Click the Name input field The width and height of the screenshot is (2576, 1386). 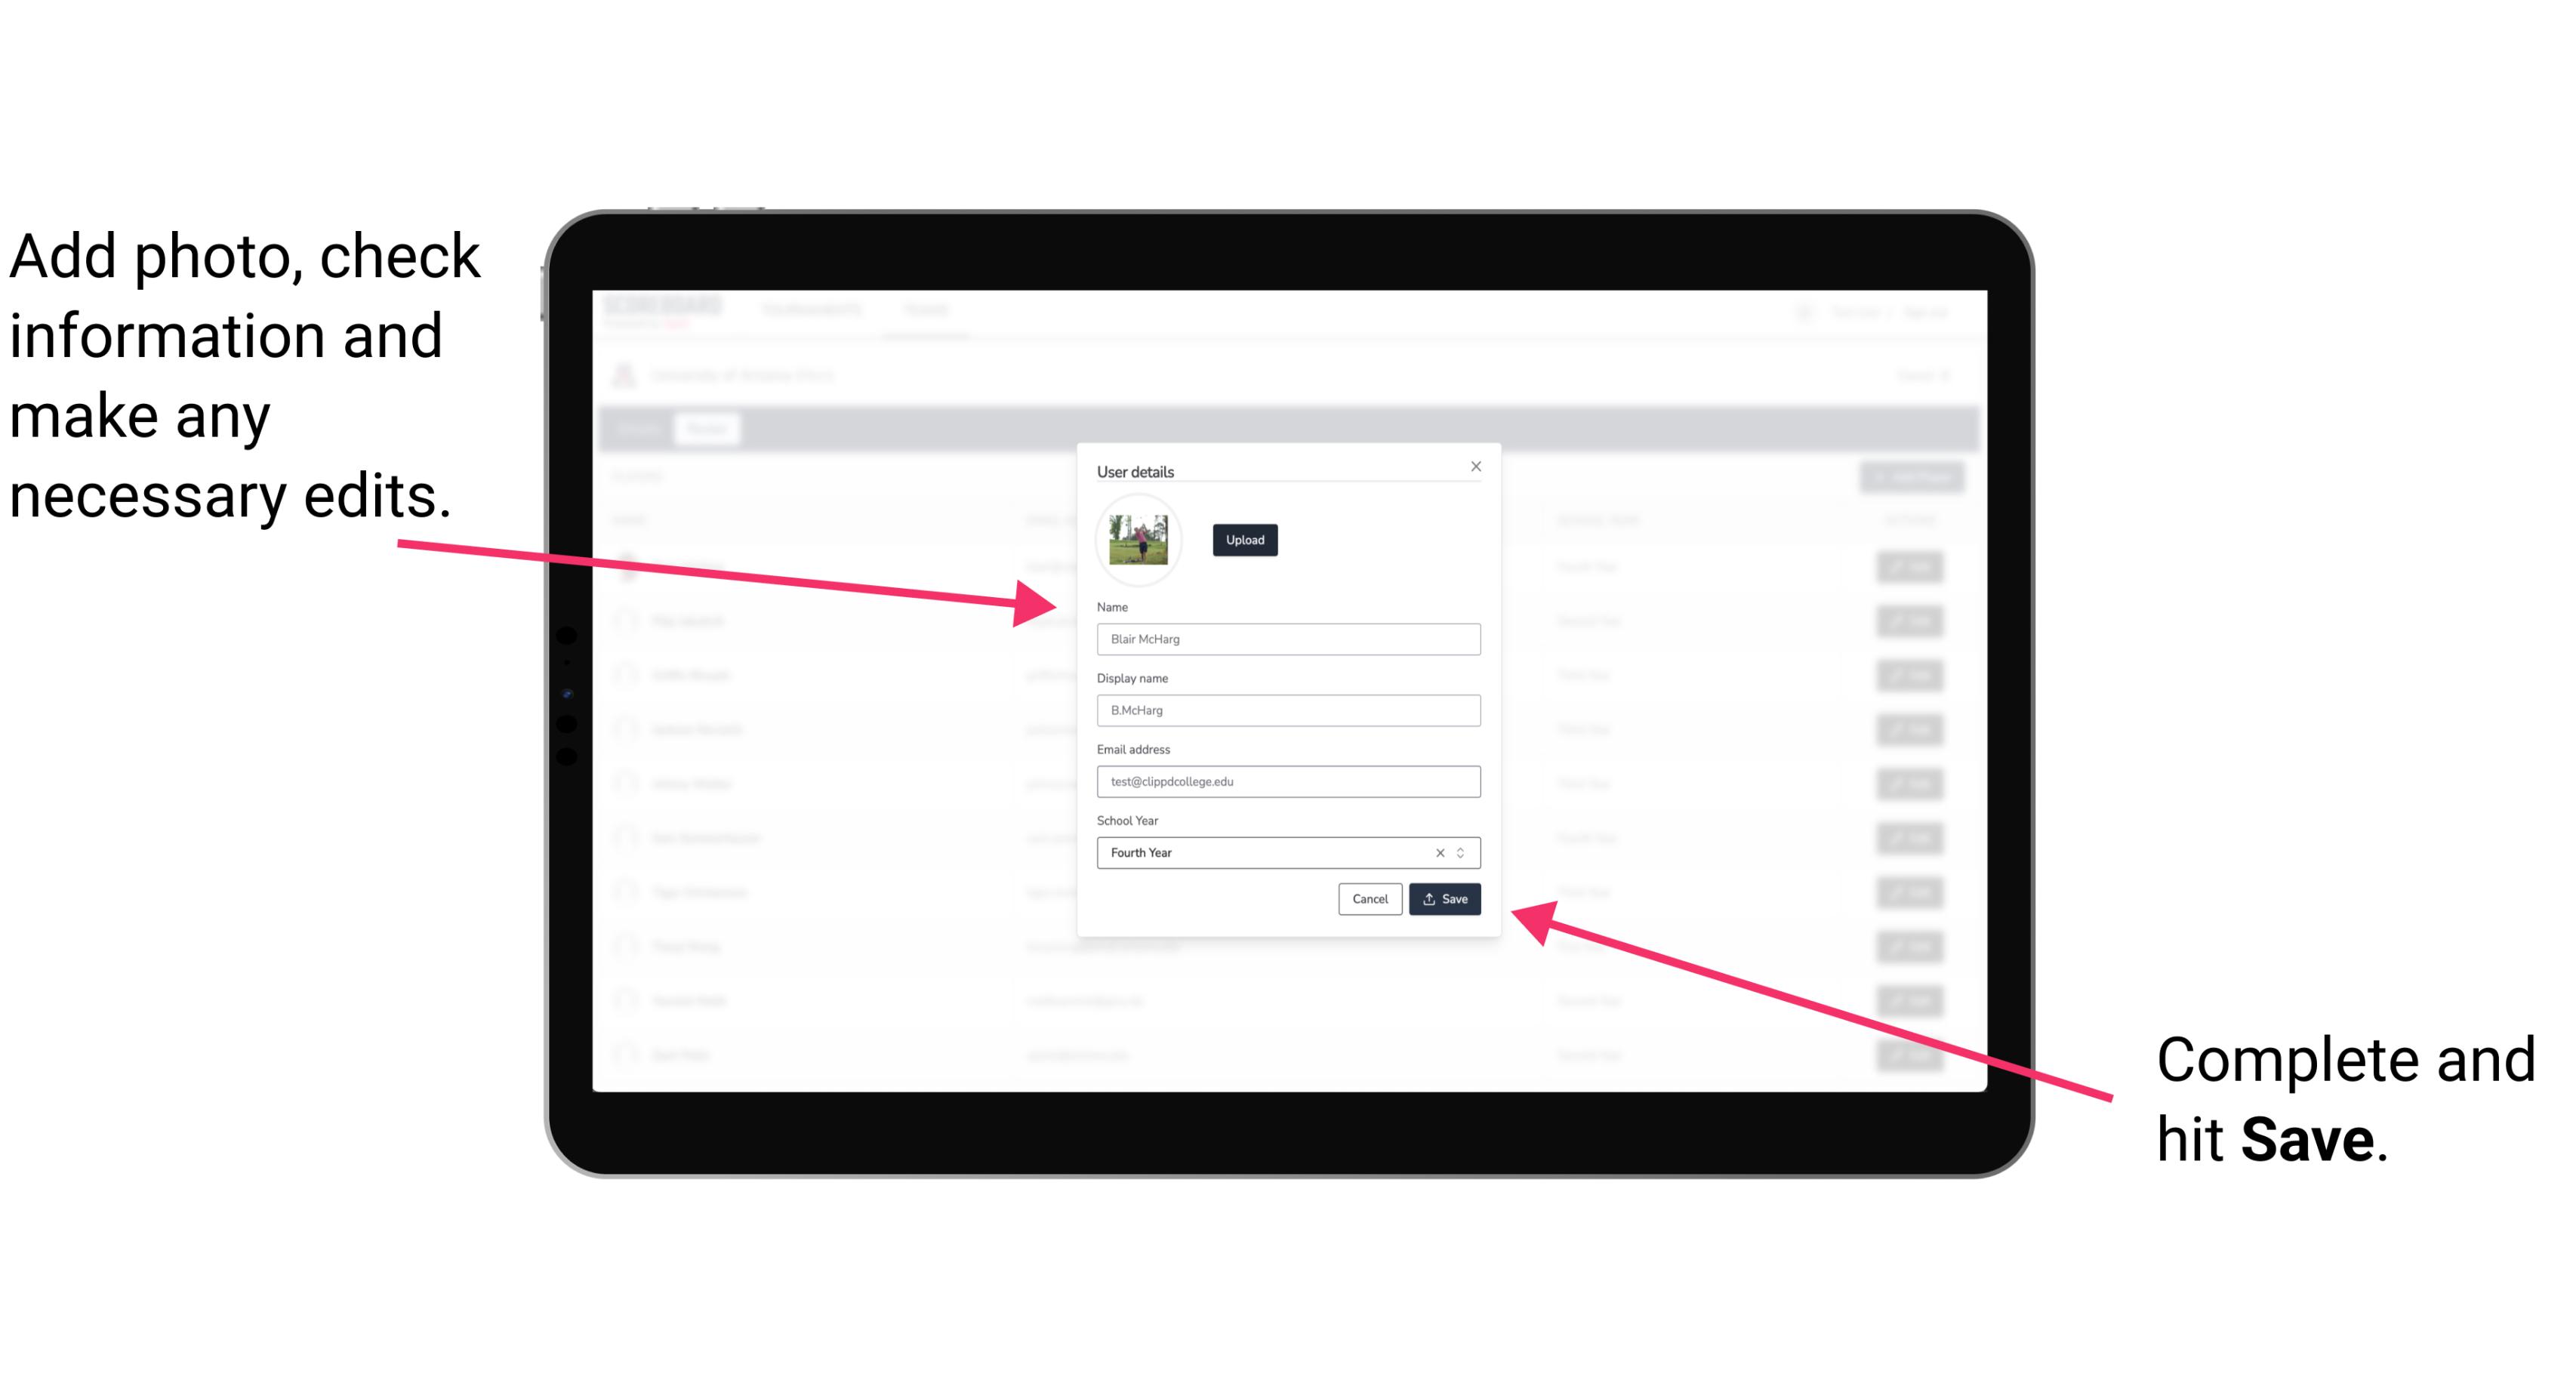(x=1289, y=639)
